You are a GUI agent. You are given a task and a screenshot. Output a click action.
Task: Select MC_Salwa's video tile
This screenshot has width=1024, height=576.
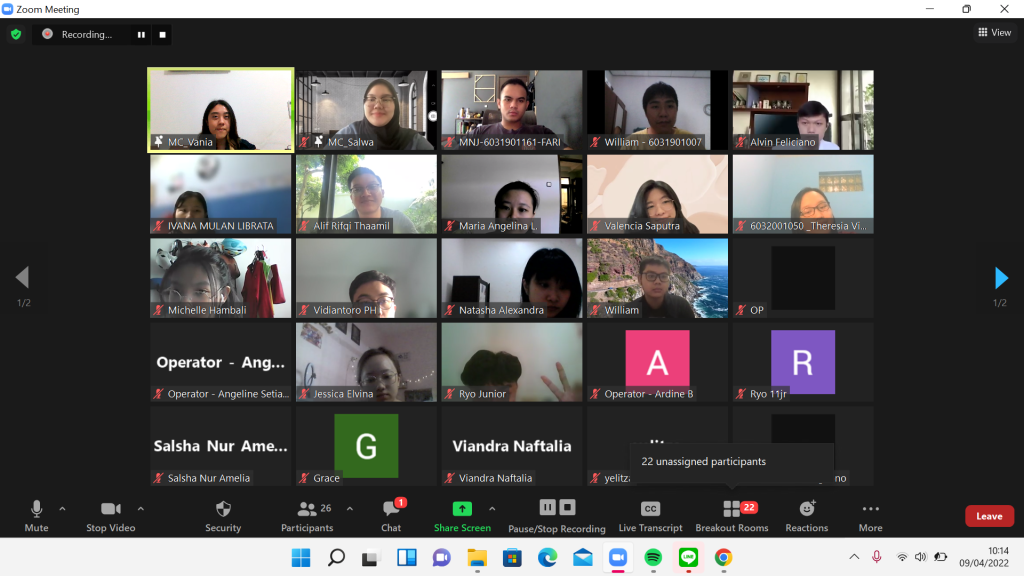[x=366, y=109]
